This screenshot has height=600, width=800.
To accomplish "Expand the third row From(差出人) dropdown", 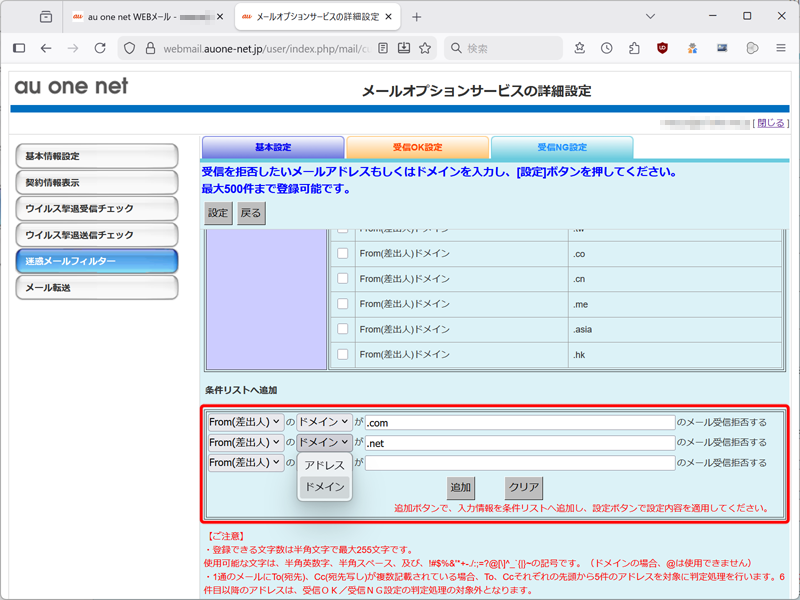I will (x=246, y=462).
